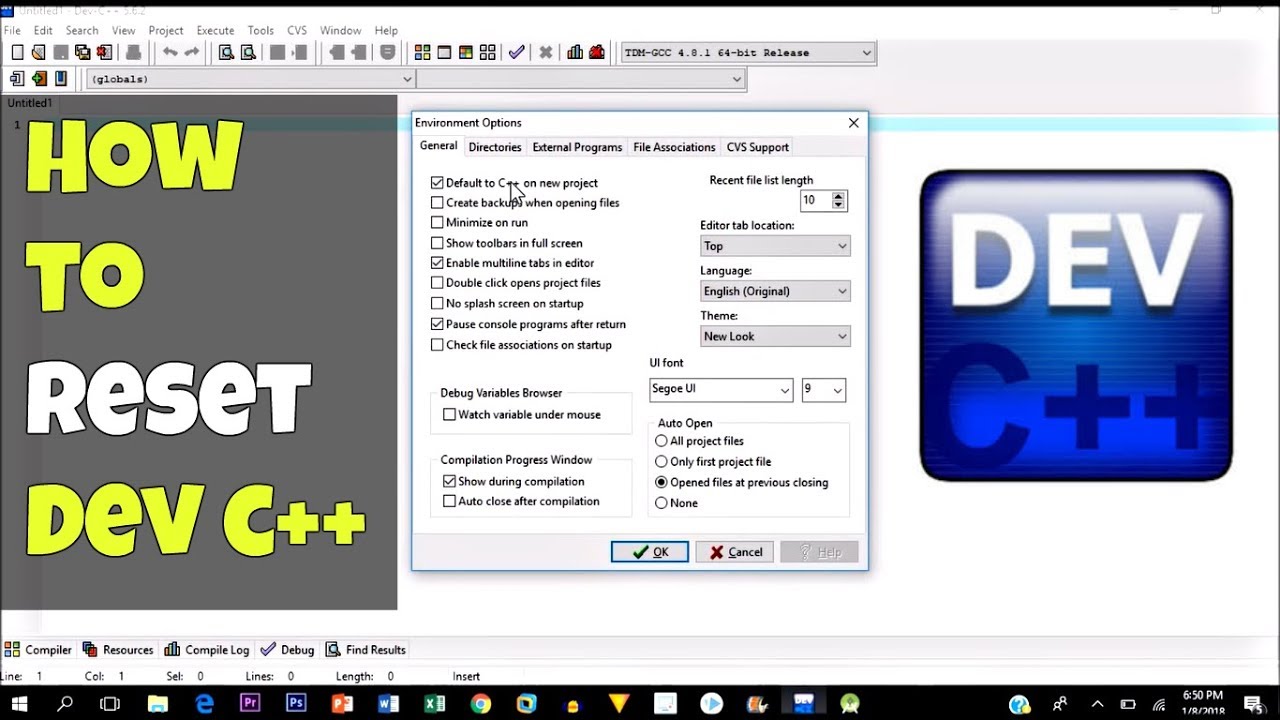Switch to the File Associations tab
This screenshot has height=720, width=1280.
coord(674,147)
